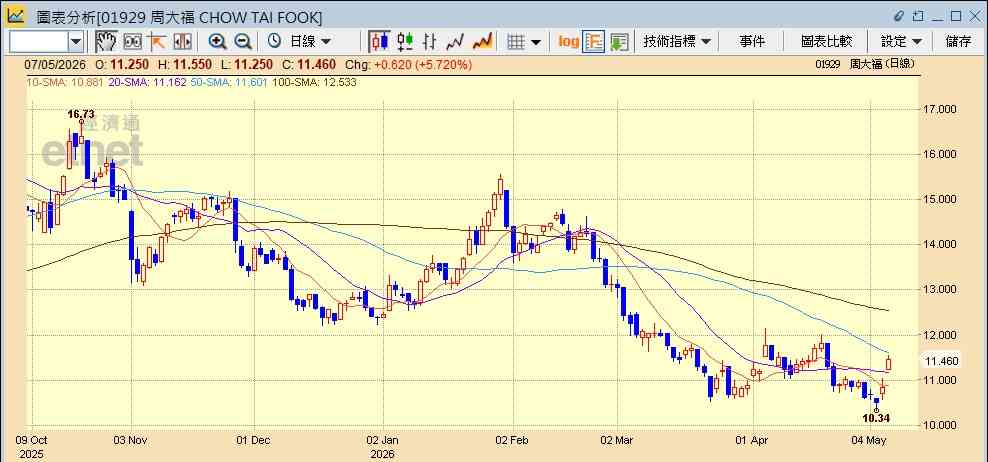Click the zoom out magnifier icon
This screenshot has height=462, width=988.
coord(243,42)
